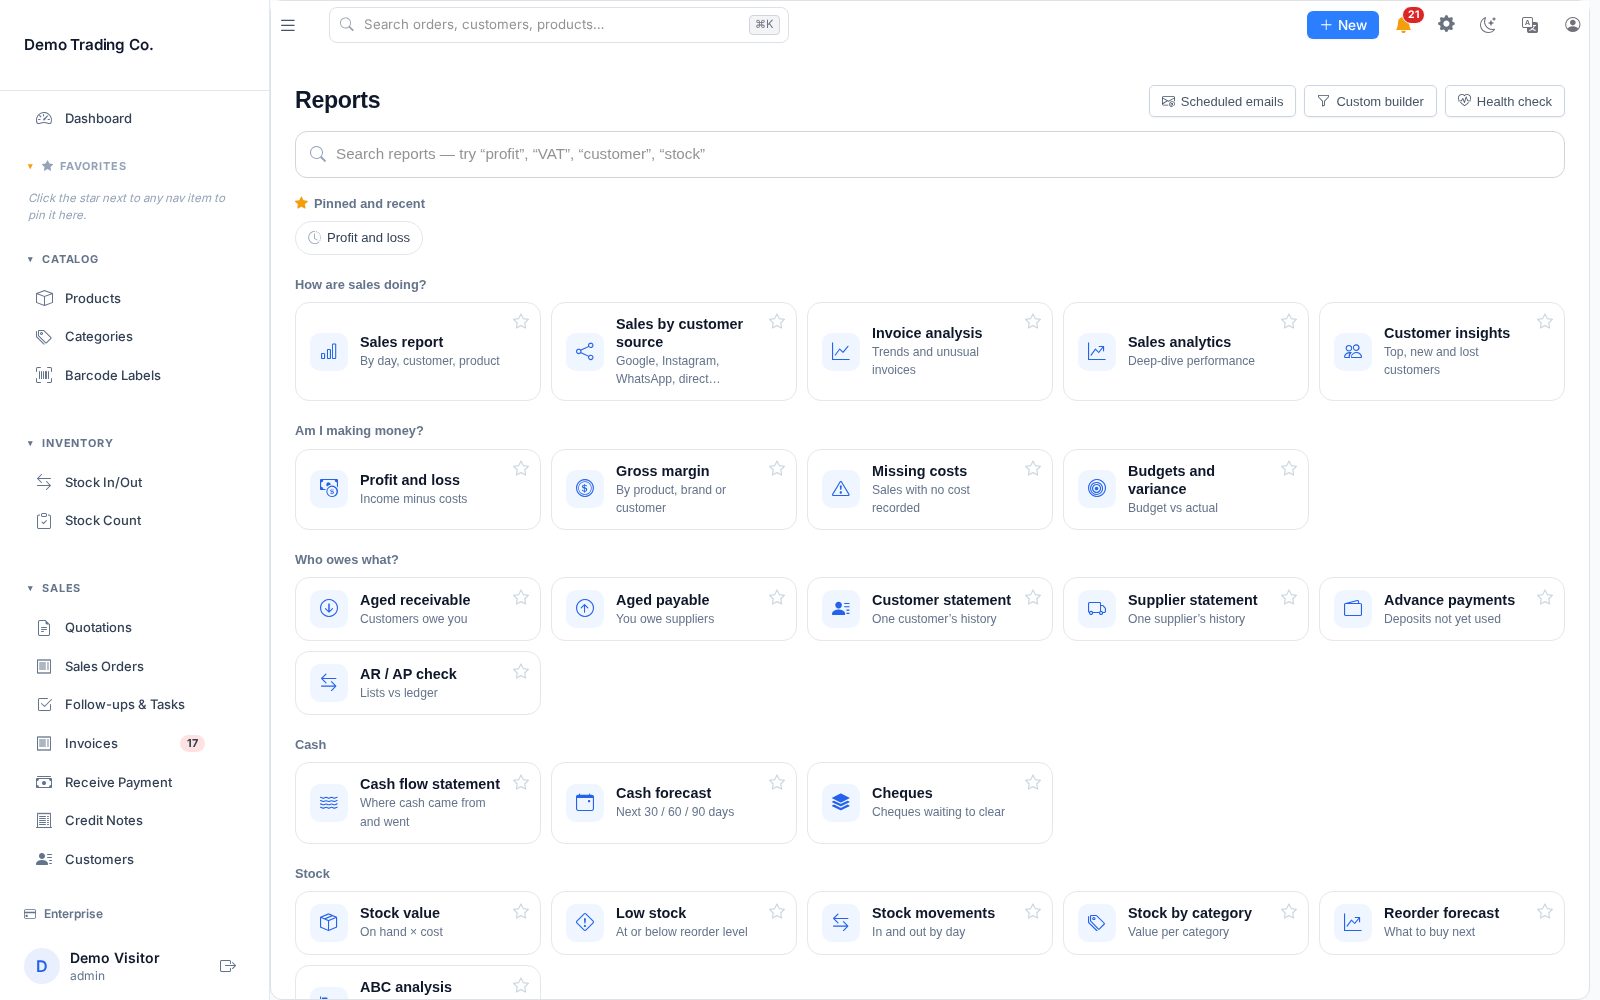This screenshot has height=1000, width=1600.
Task: Switch dark mode with moon icon
Action: [x=1488, y=25]
